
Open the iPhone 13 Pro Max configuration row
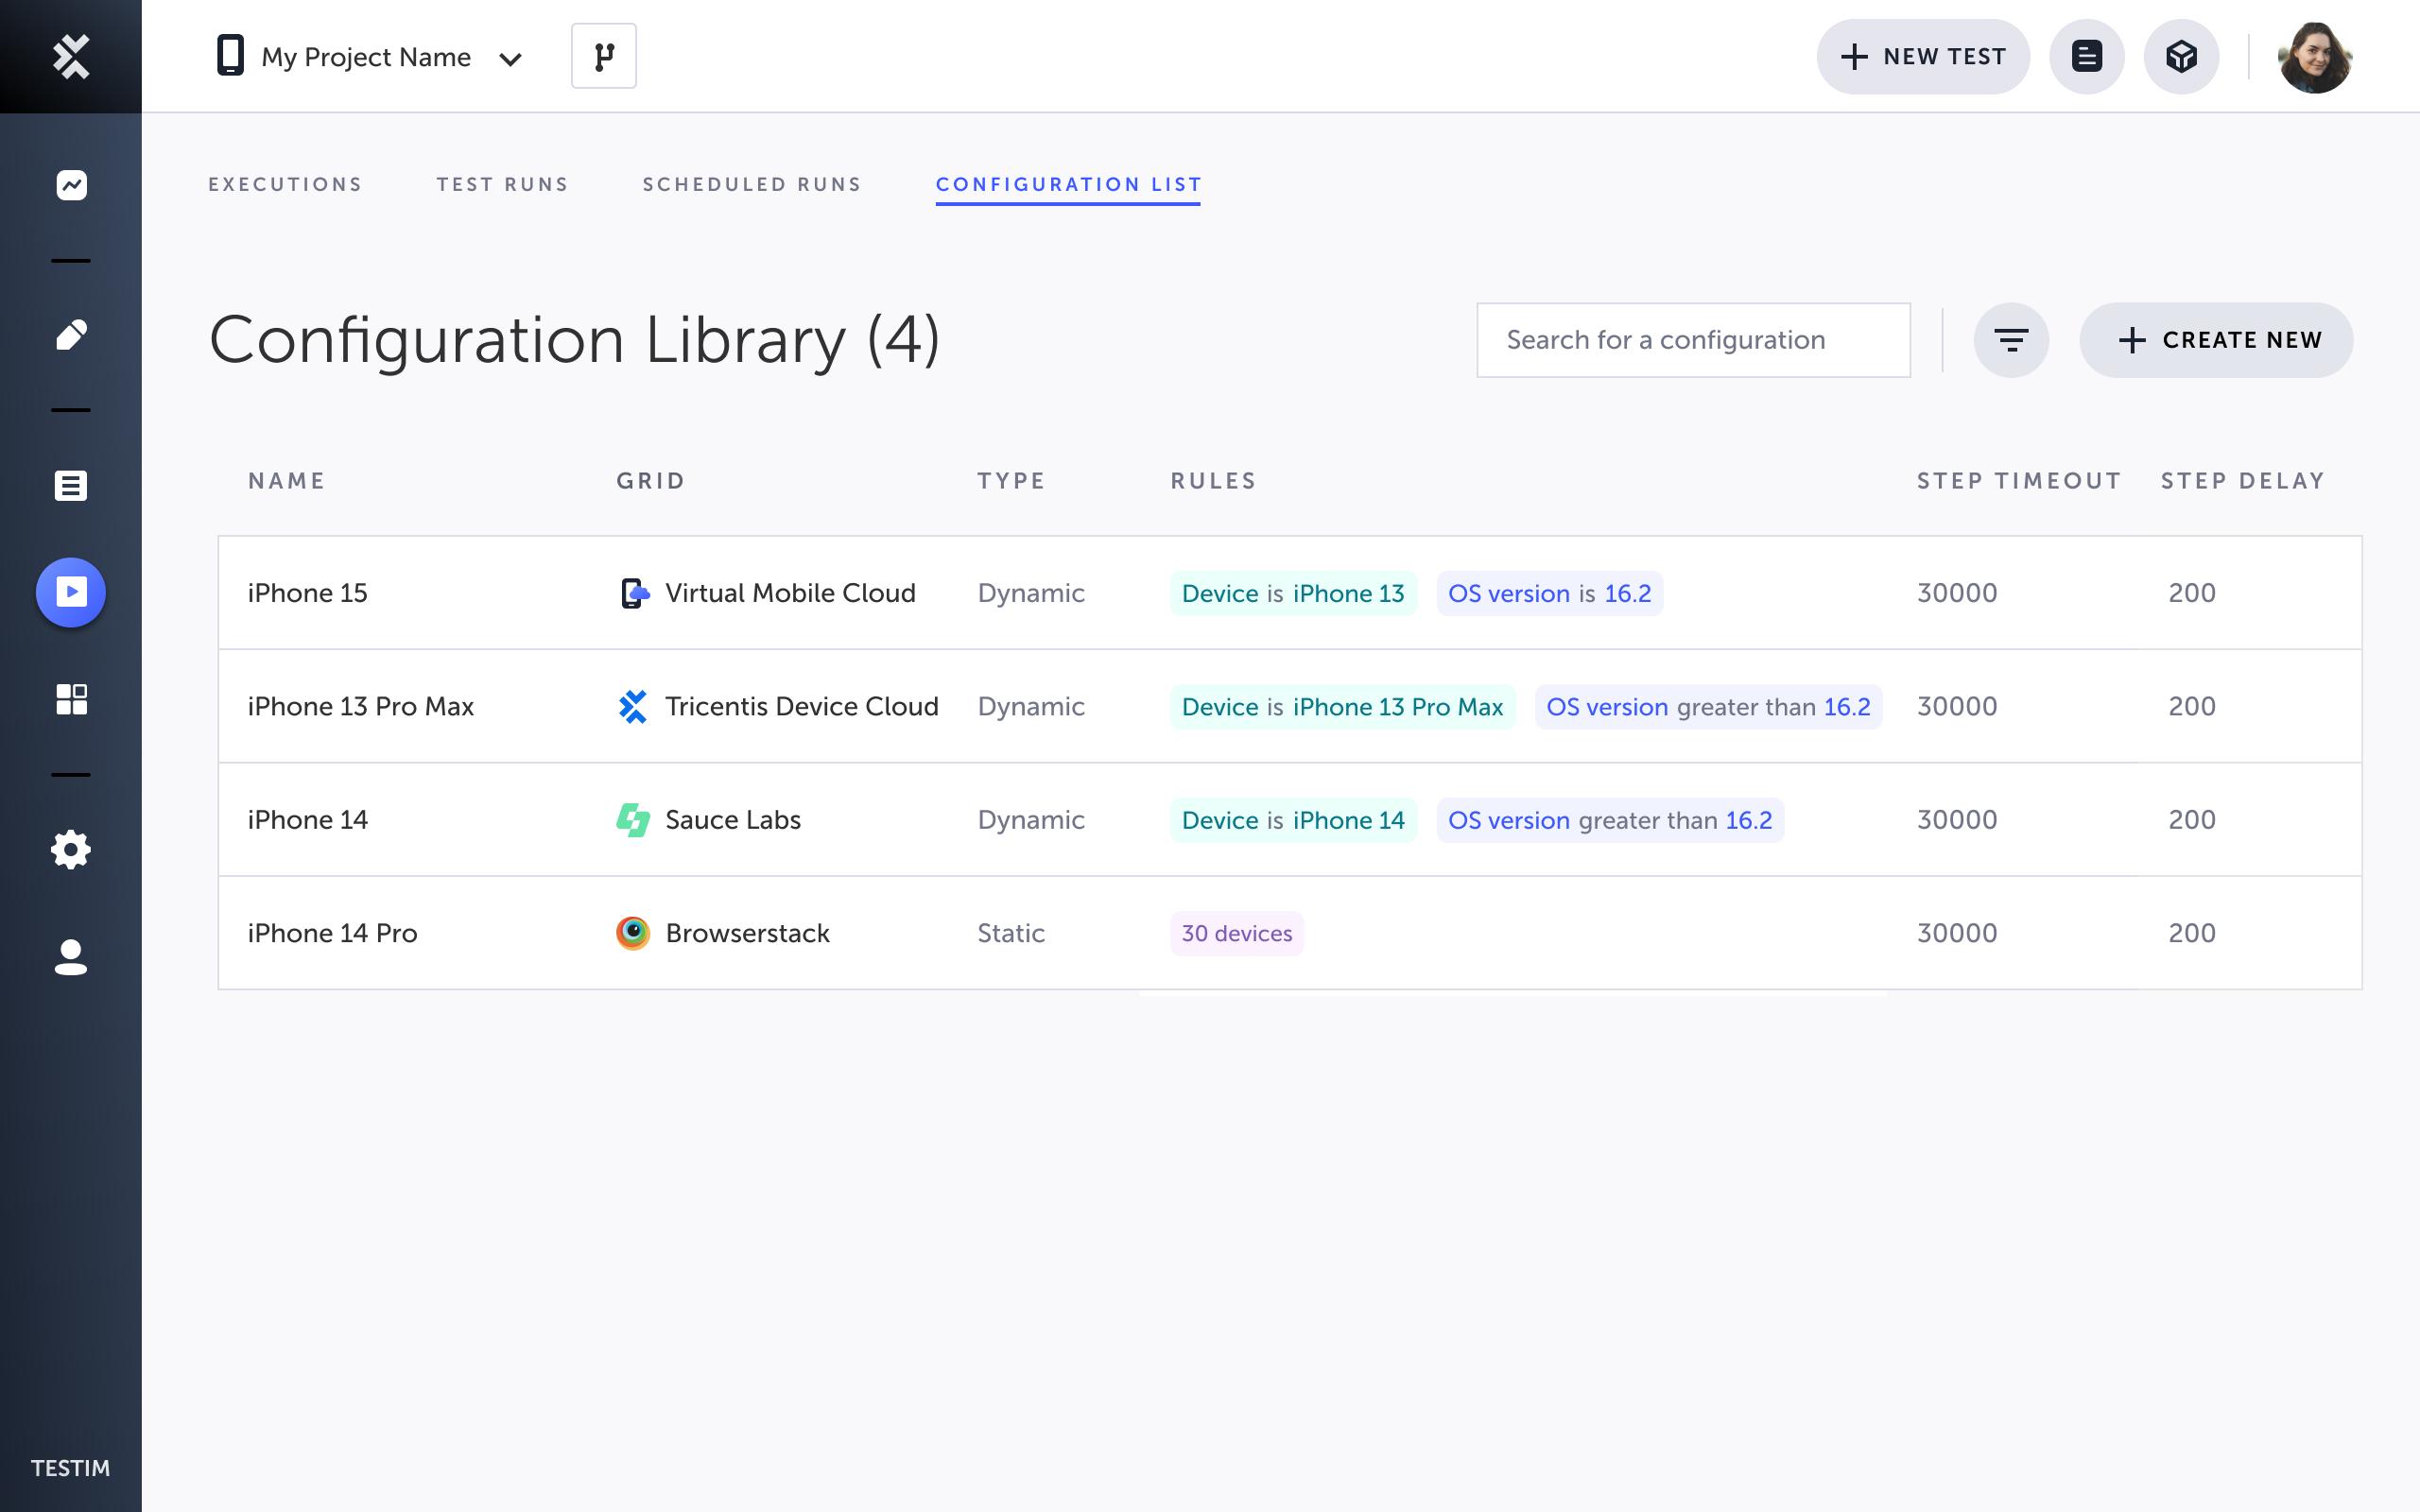pos(361,706)
